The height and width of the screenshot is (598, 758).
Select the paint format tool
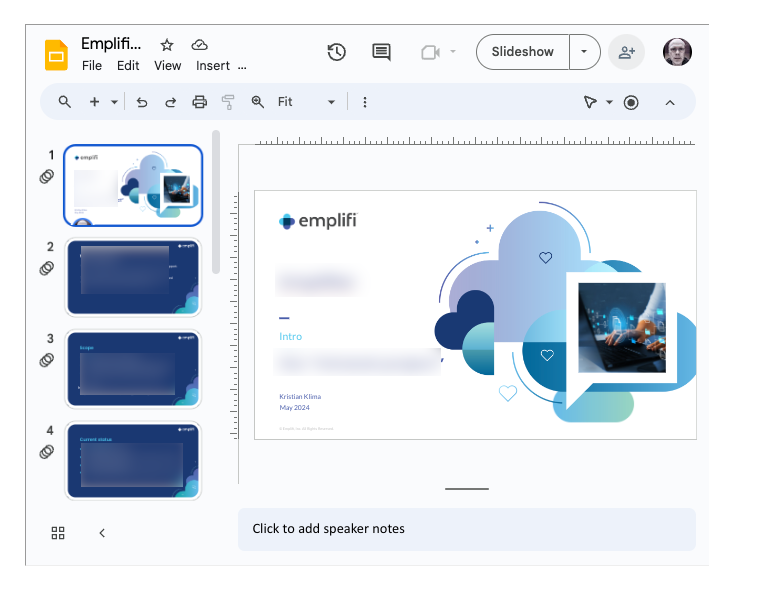[228, 102]
